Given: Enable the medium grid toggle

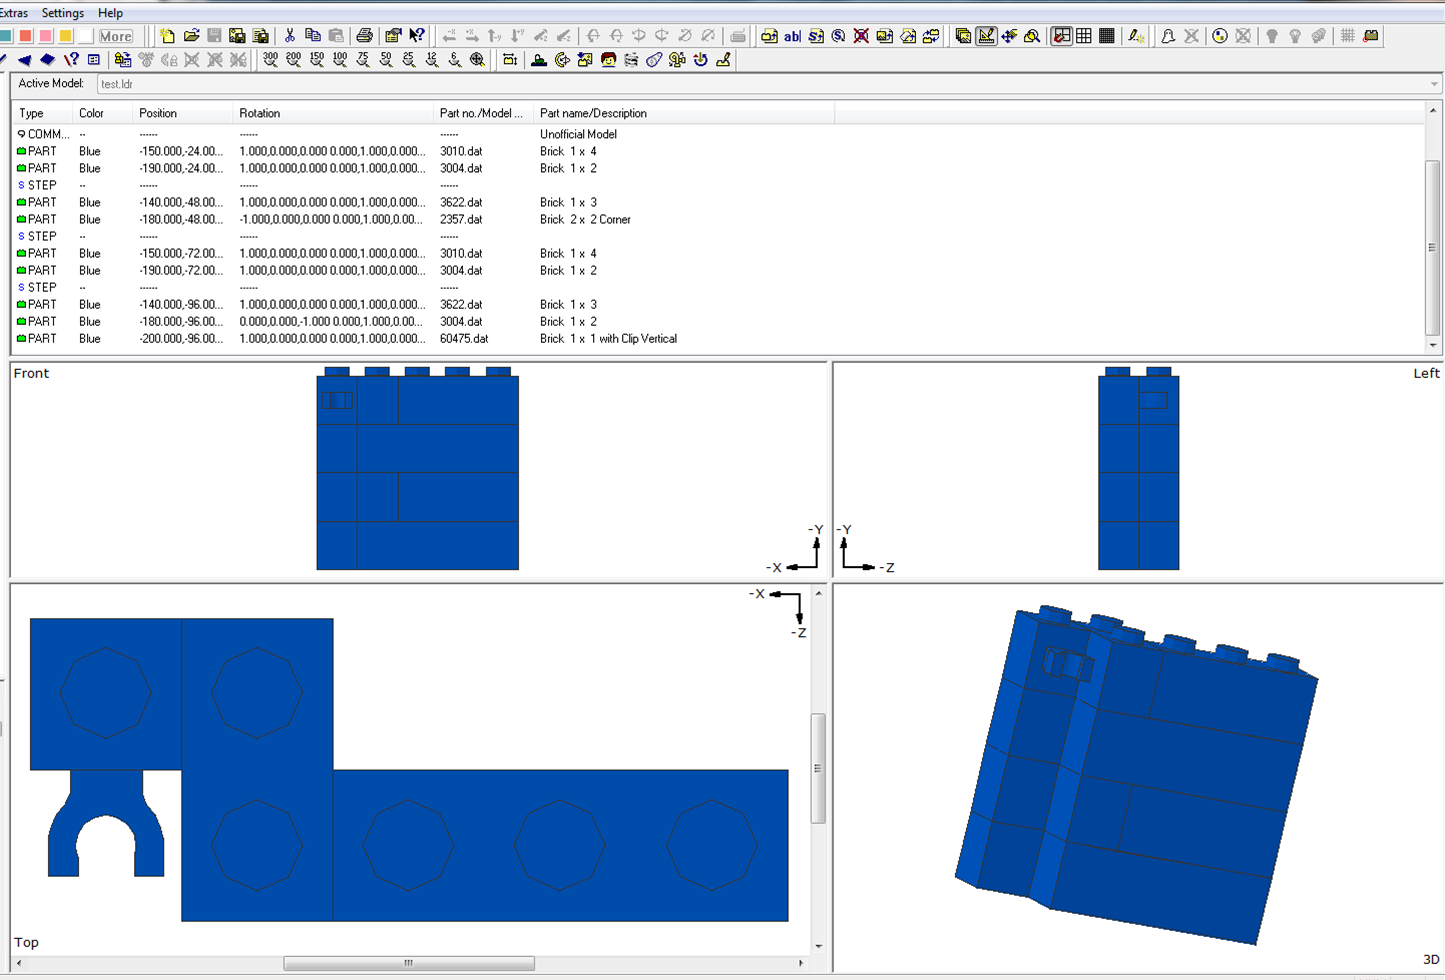Looking at the screenshot, I should [x=1084, y=36].
